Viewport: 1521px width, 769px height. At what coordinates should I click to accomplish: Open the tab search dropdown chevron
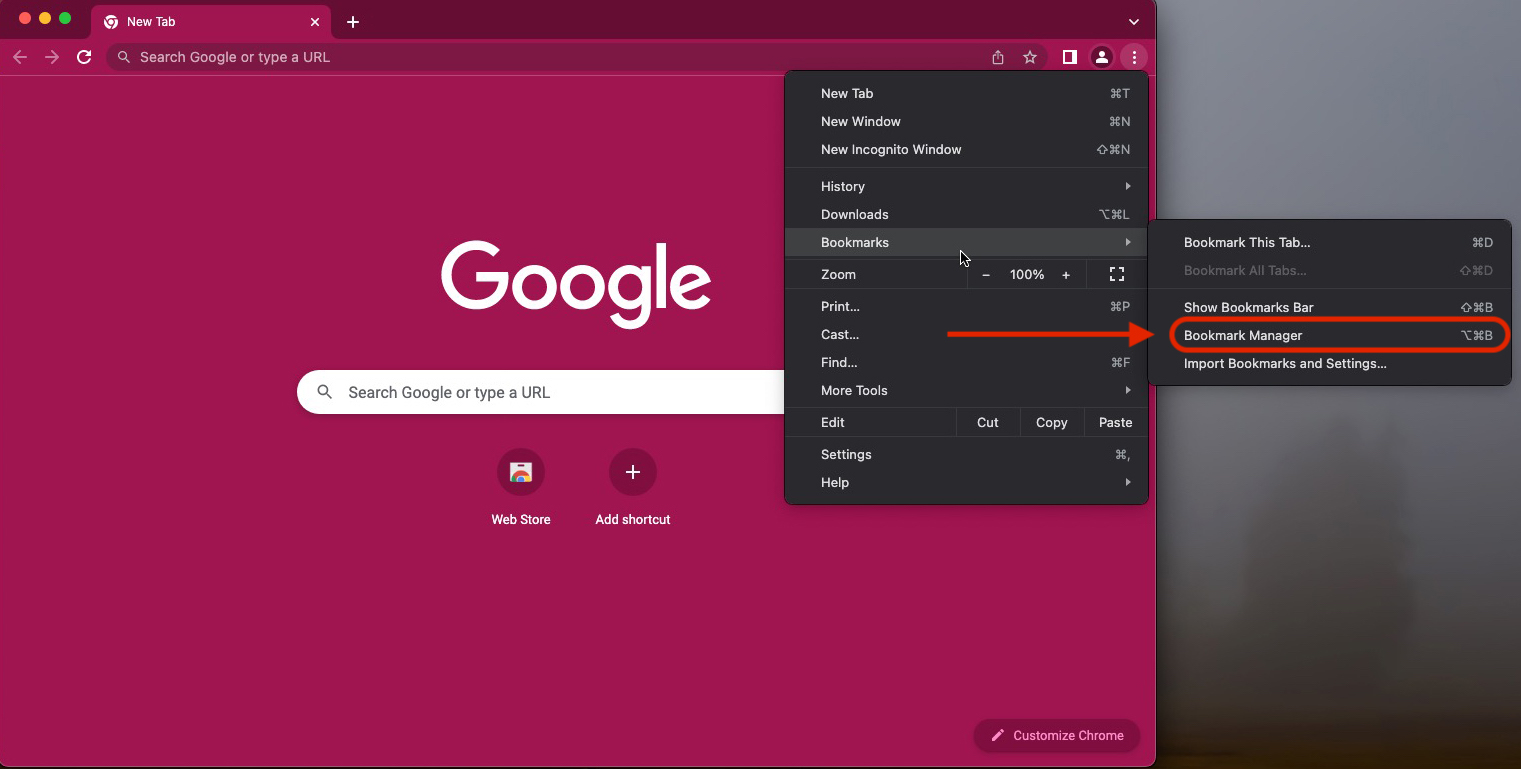click(1133, 22)
